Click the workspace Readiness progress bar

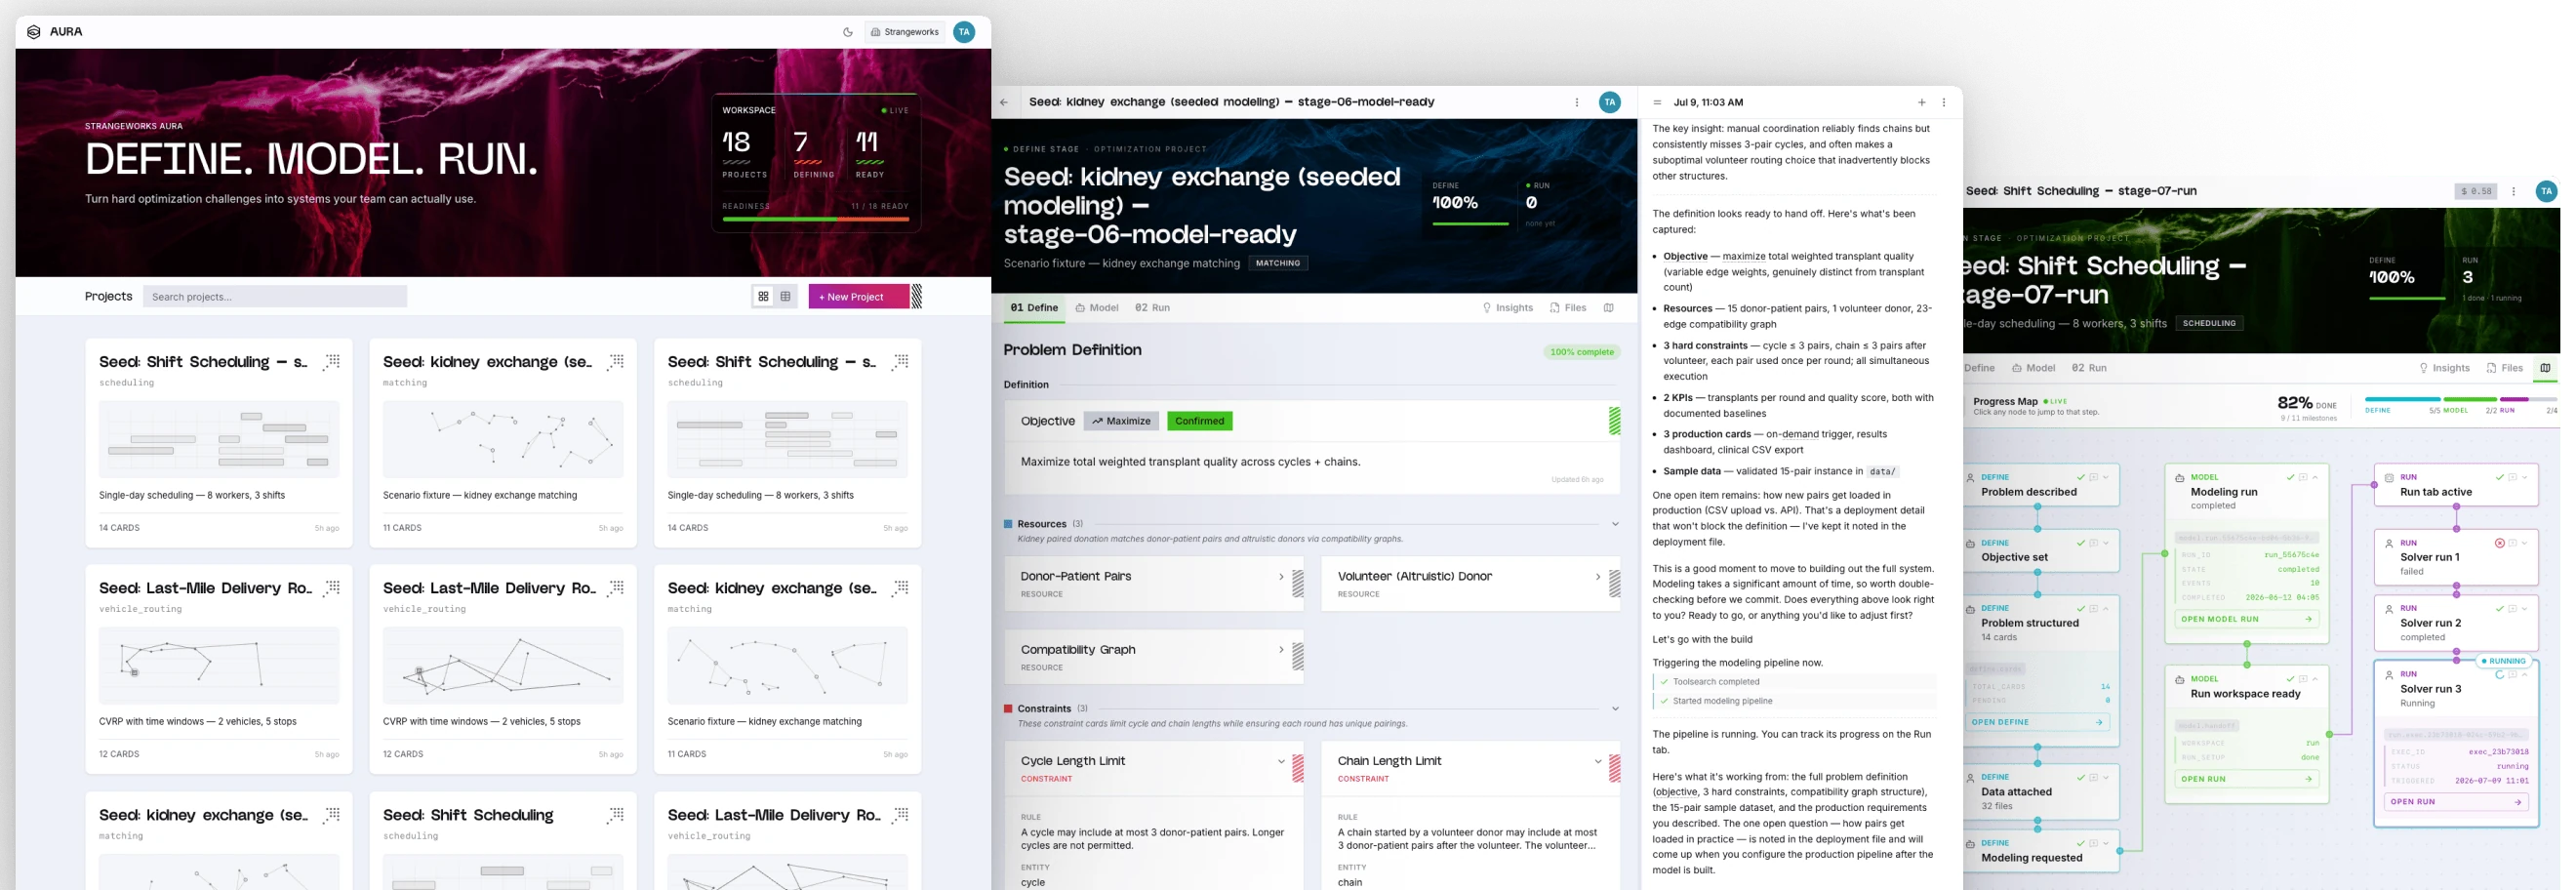click(815, 219)
